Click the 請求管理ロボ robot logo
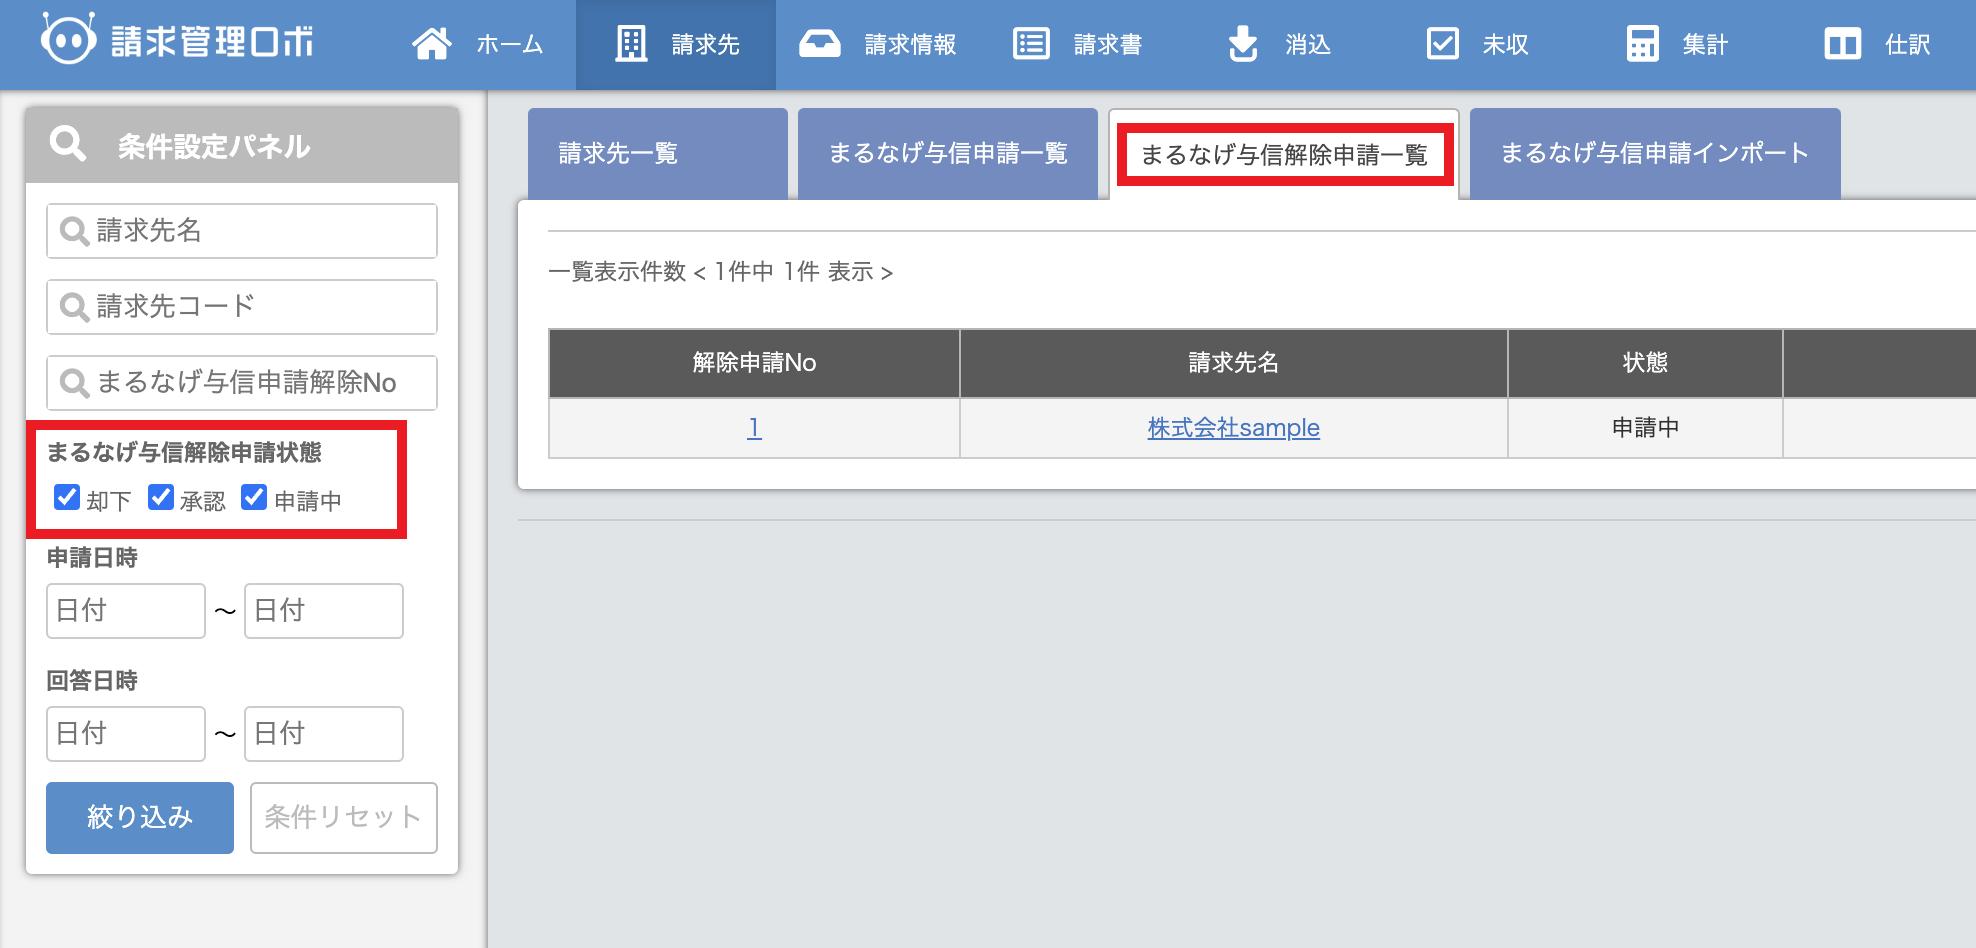Image resolution: width=1976 pixels, height=948 pixels. [x=68, y=40]
